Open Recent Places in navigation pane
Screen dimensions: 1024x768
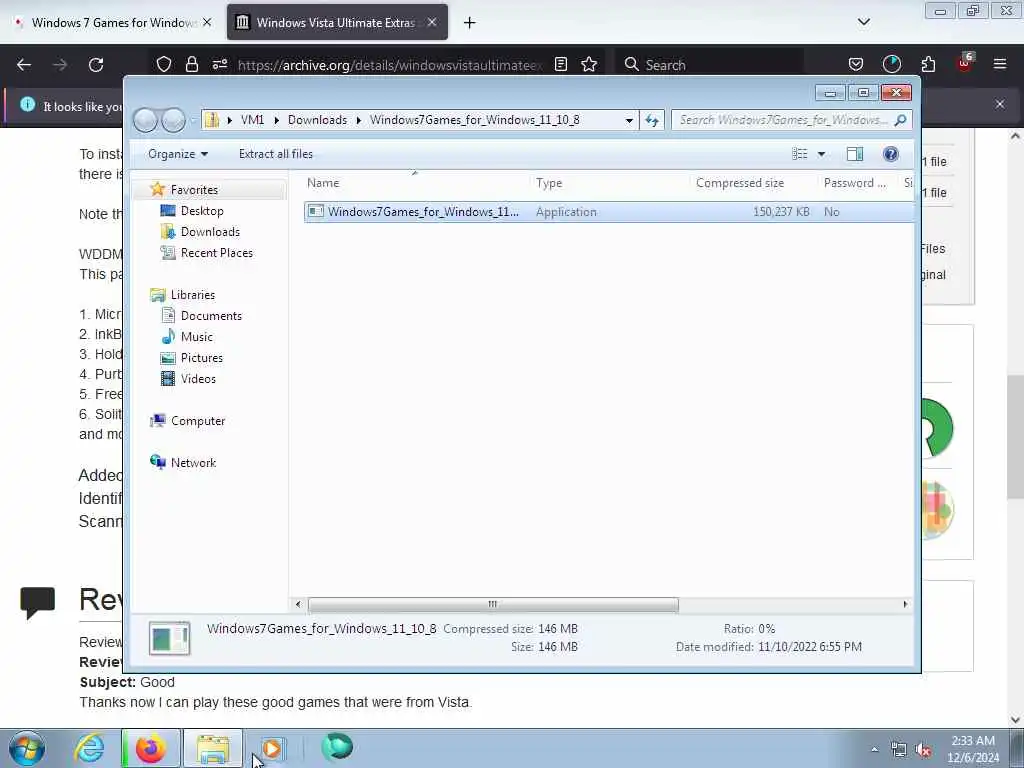tap(216, 253)
